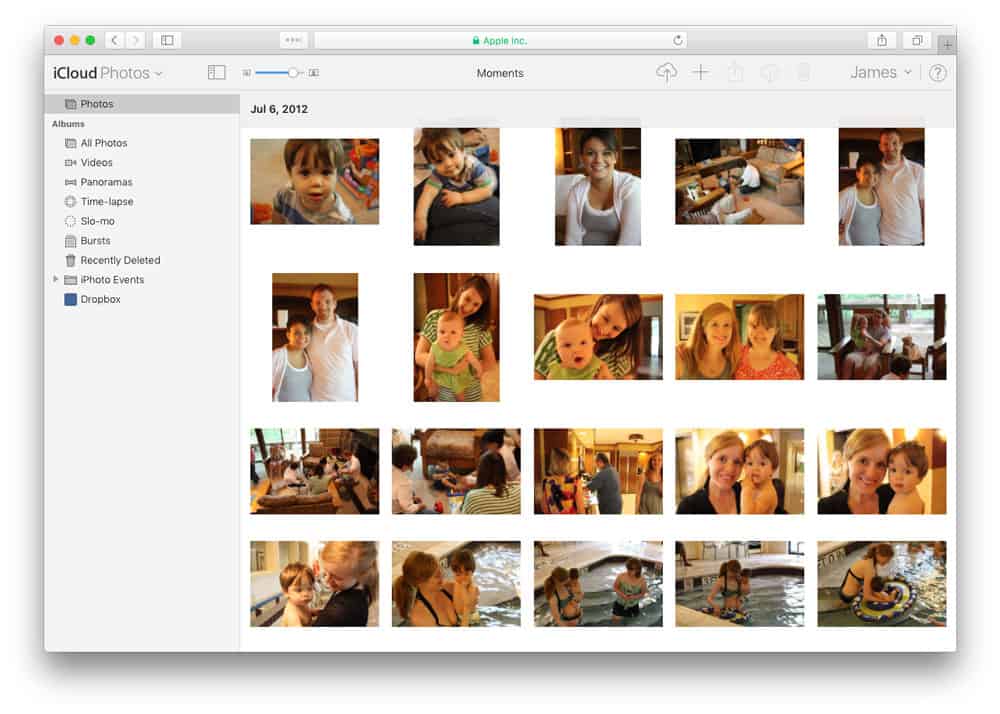Toggle the Safari sidebar button
This screenshot has height=714, width=1000.
tap(167, 40)
